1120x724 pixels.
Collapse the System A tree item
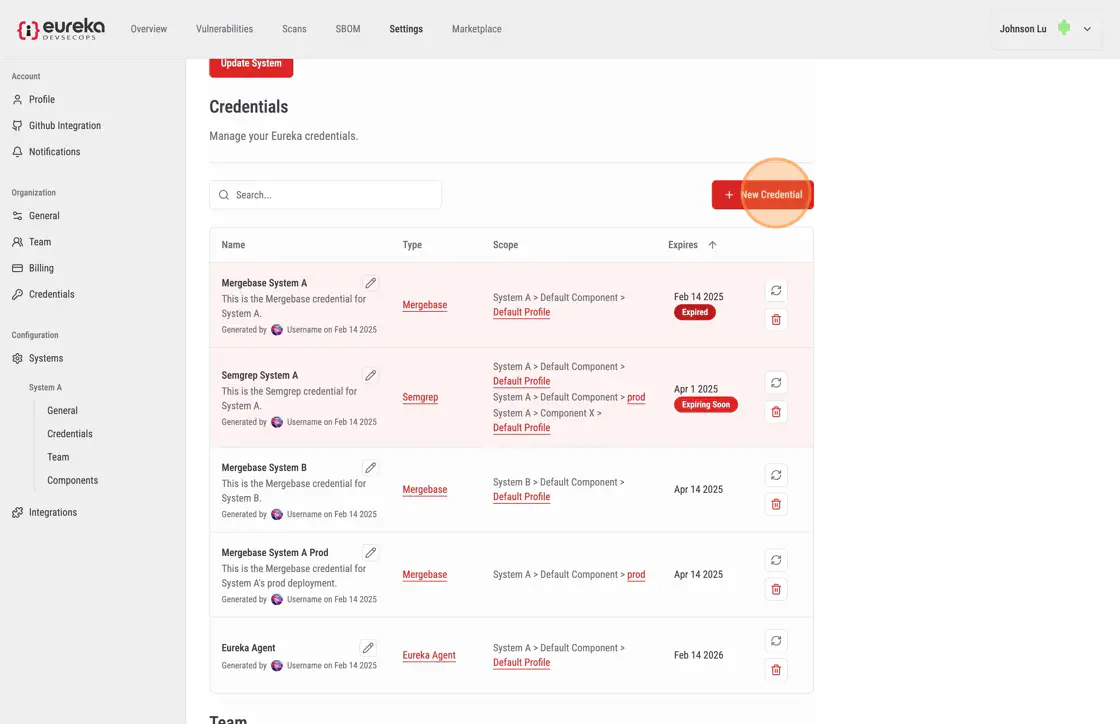(45, 387)
